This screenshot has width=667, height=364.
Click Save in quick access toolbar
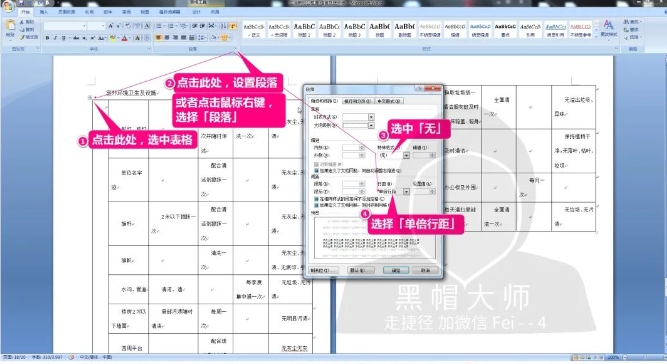(21, 3)
